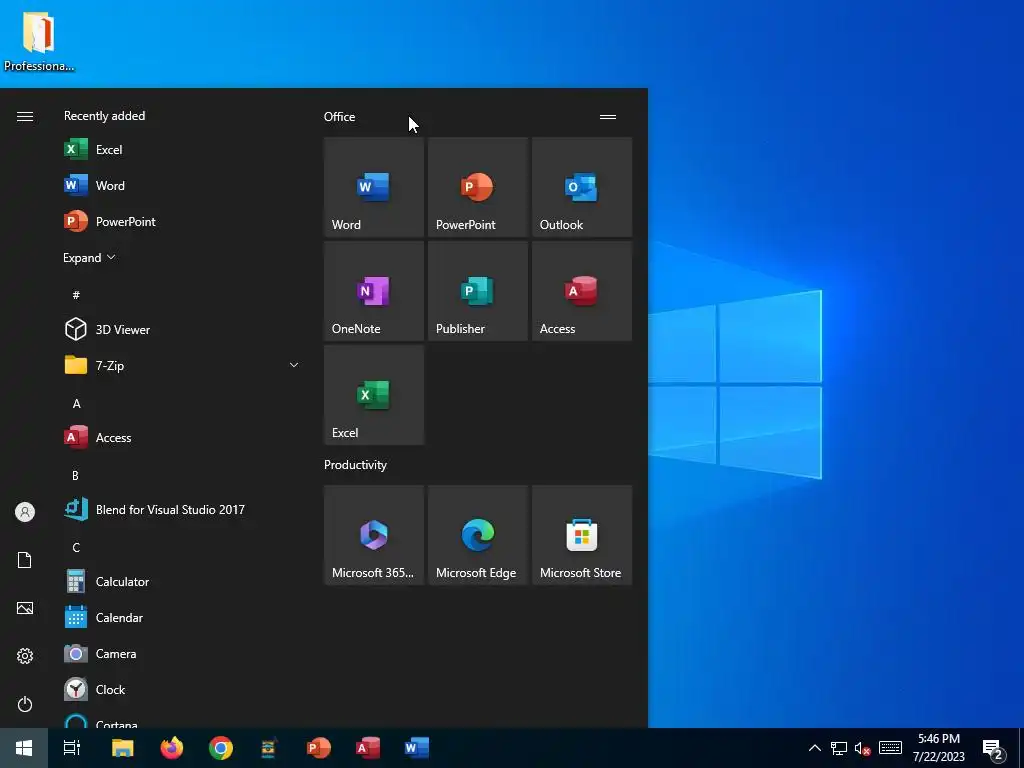Open the Excel tile in Office group

click(x=374, y=394)
